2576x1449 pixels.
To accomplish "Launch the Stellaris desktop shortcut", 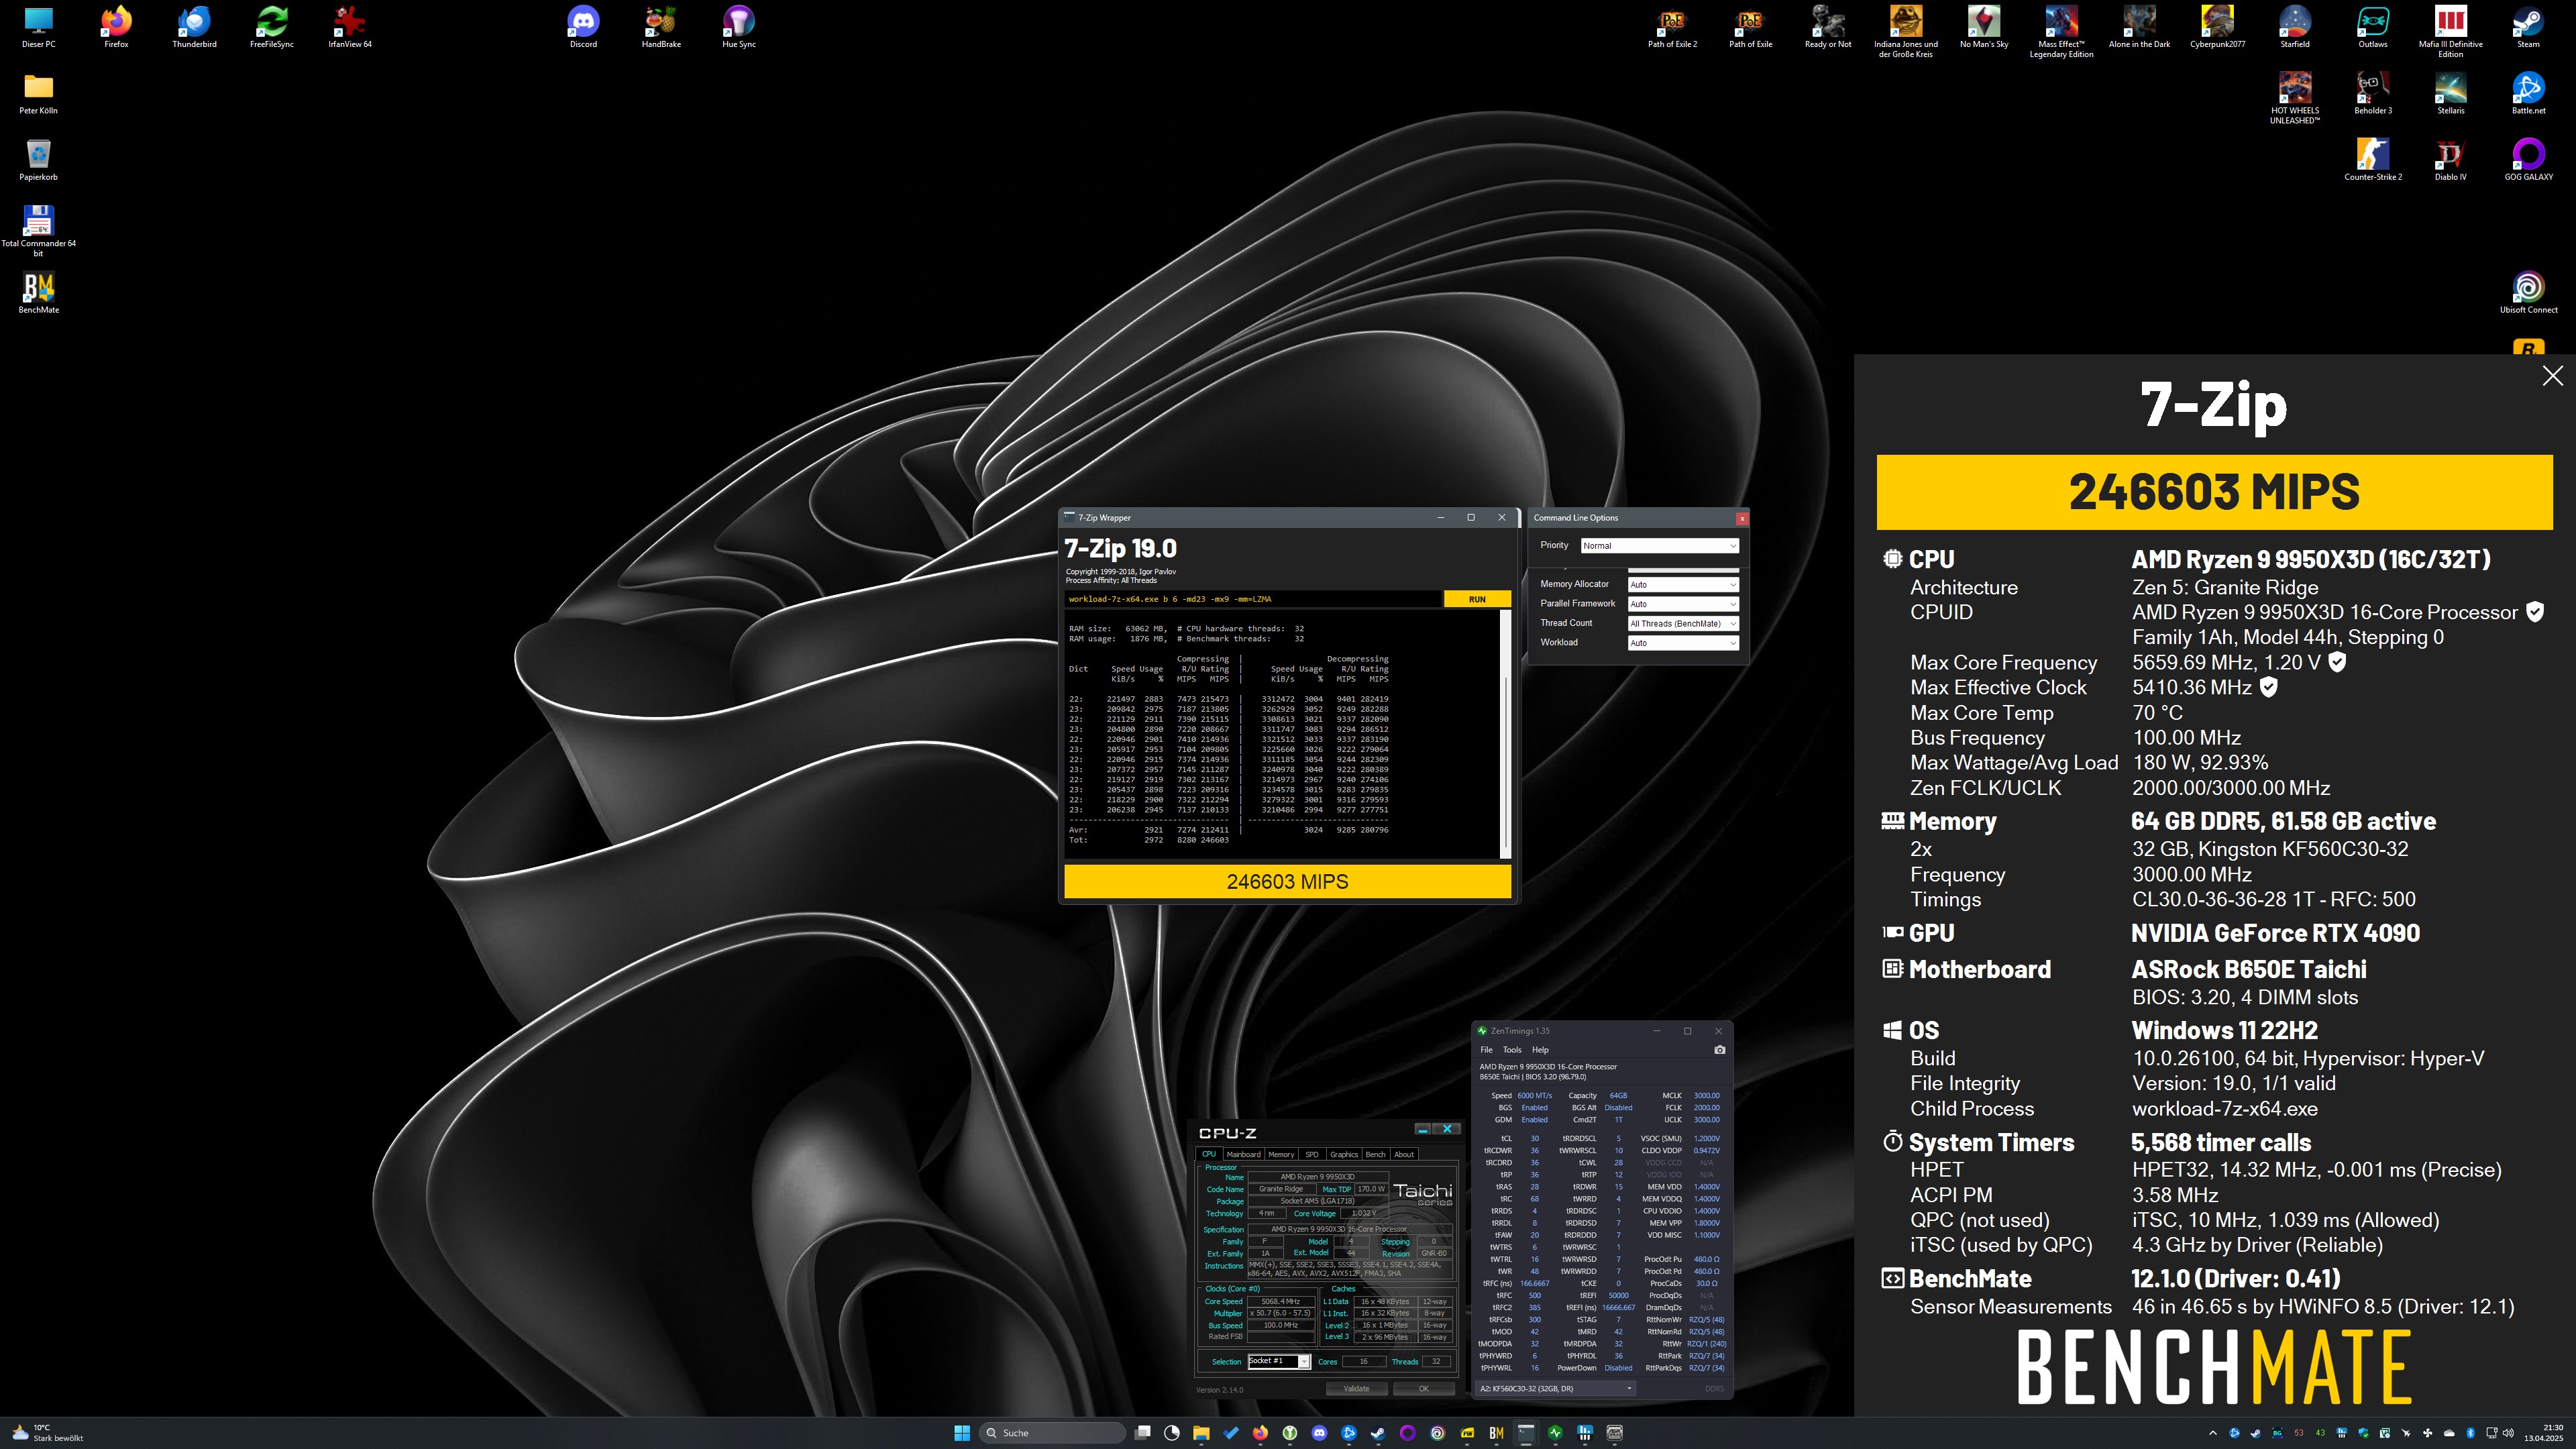I will tap(2450, 93).
